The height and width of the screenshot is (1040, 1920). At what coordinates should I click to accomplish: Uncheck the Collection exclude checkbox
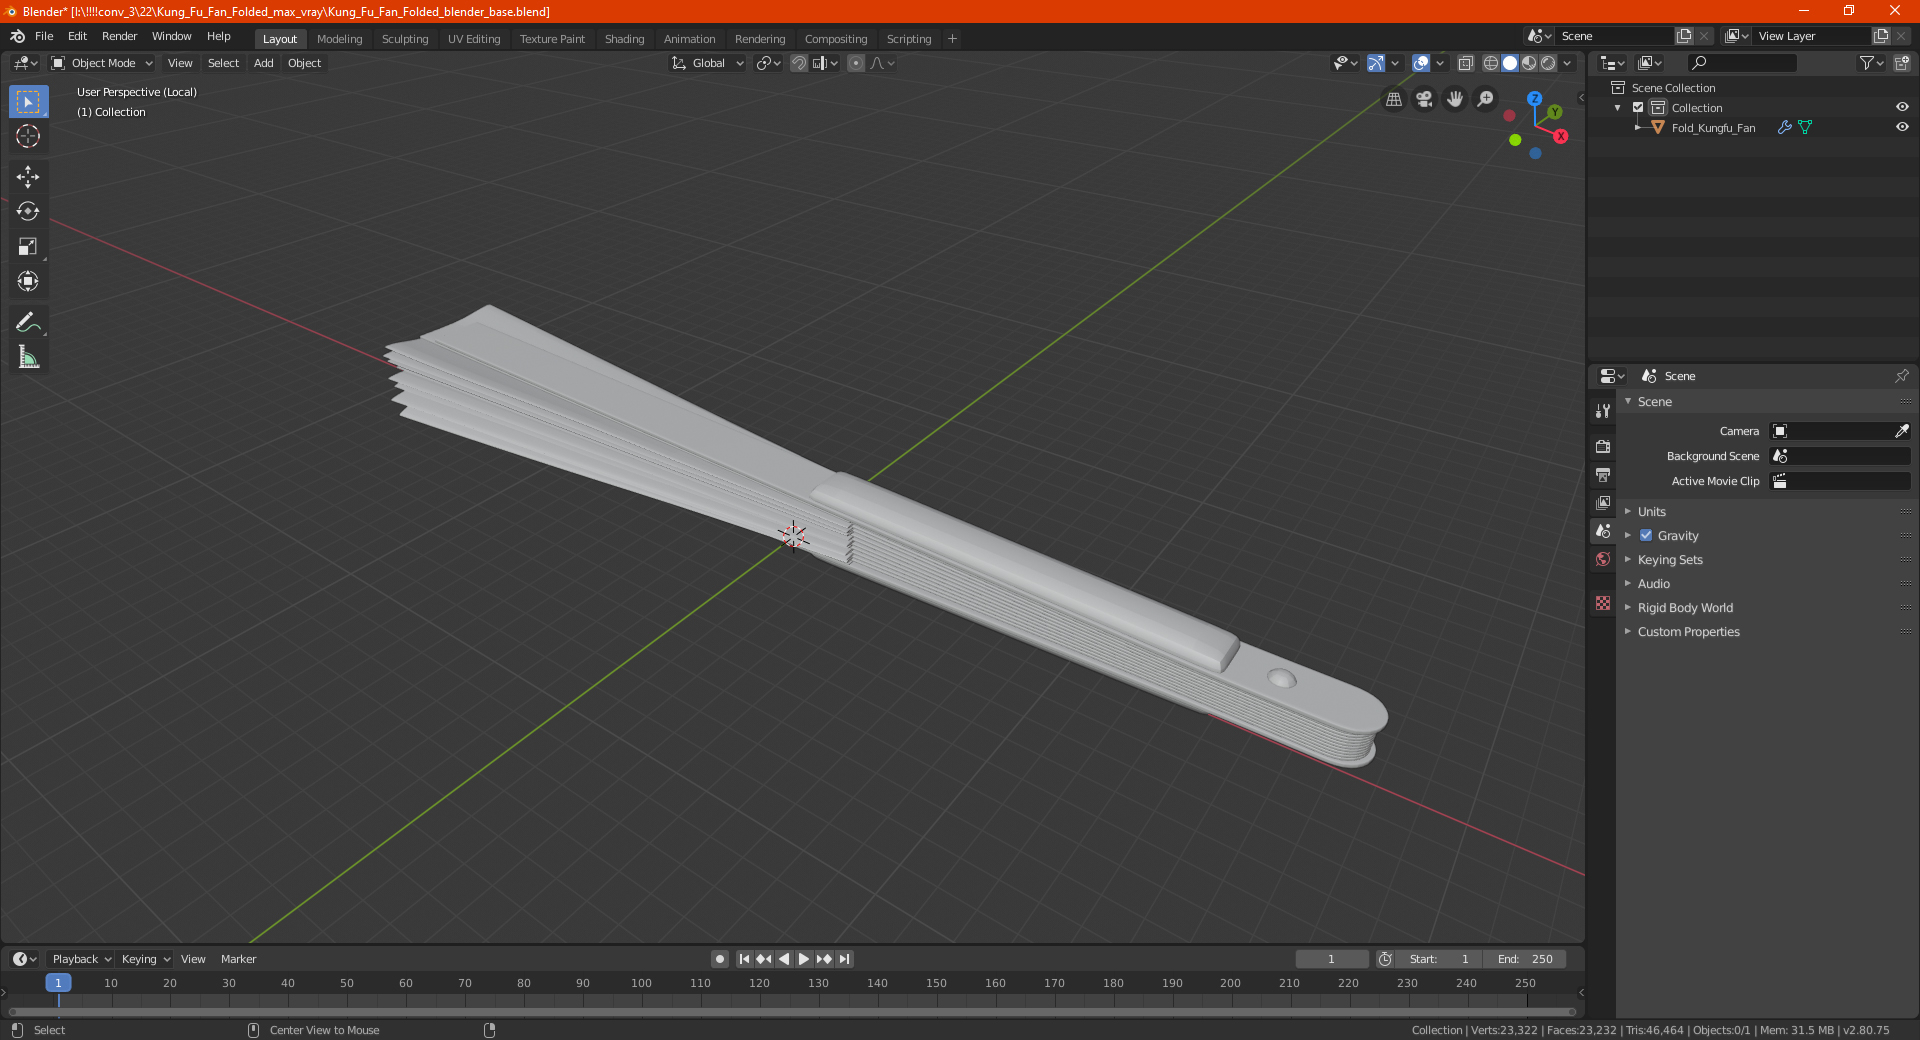(1638, 108)
